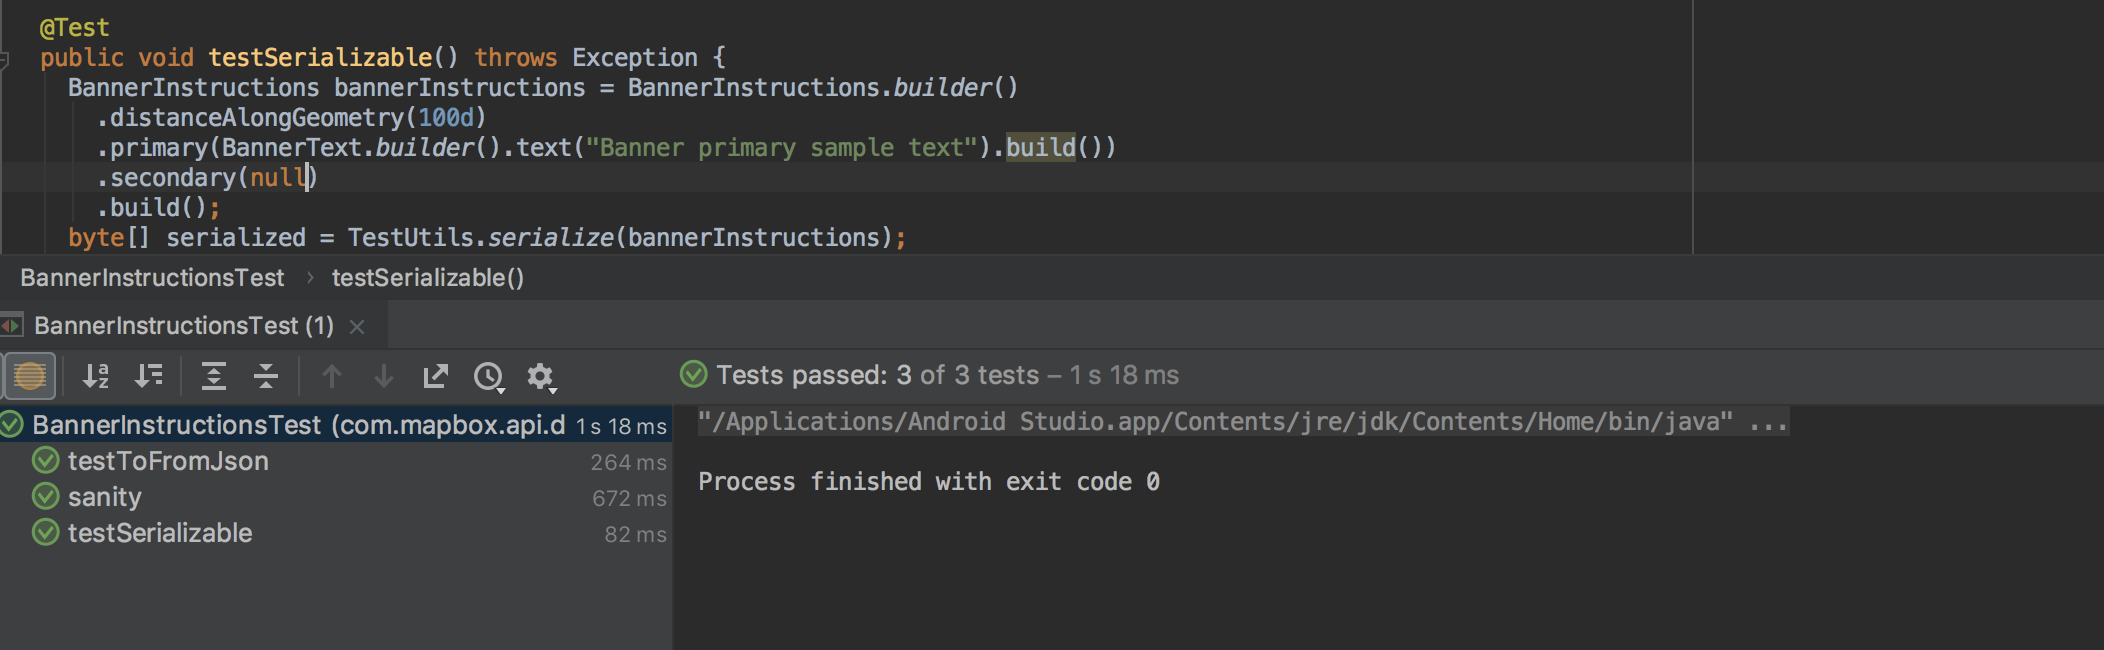Select testToFromJson test result
Image resolution: width=2104 pixels, height=650 pixels.
coord(168,461)
